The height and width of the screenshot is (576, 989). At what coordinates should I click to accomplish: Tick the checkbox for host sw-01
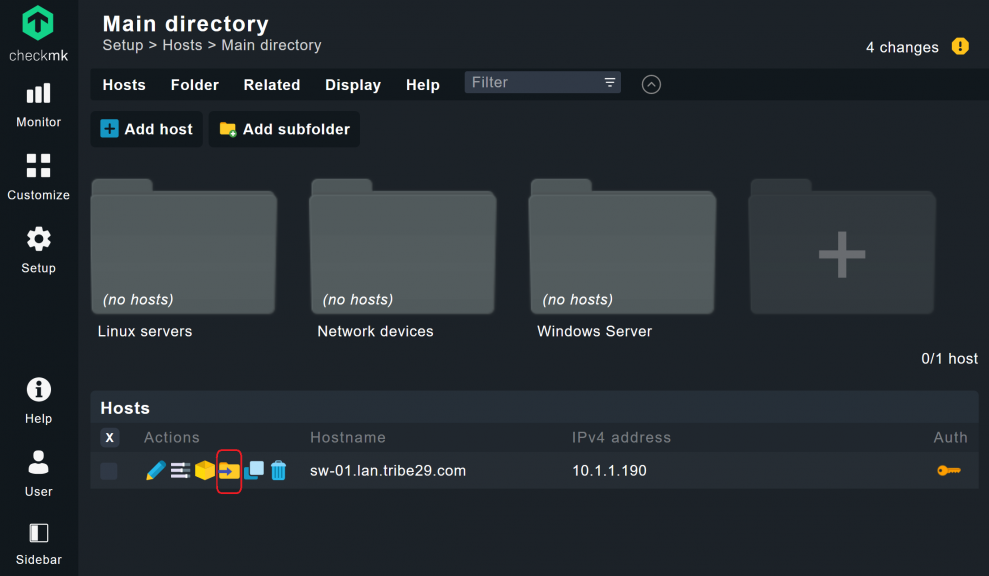pyautogui.click(x=109, y=471)
